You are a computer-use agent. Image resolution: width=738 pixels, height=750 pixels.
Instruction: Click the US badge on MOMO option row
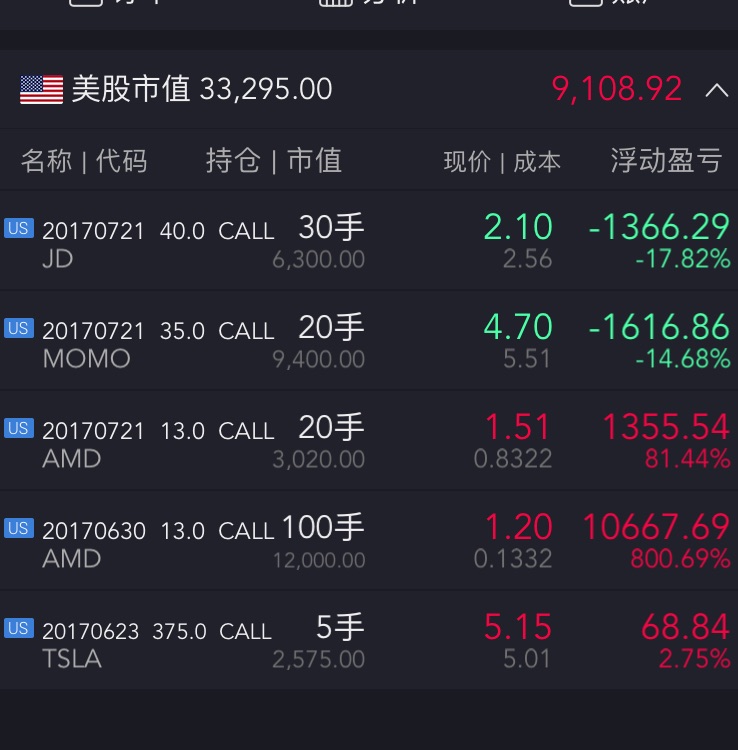pos(18,328)
